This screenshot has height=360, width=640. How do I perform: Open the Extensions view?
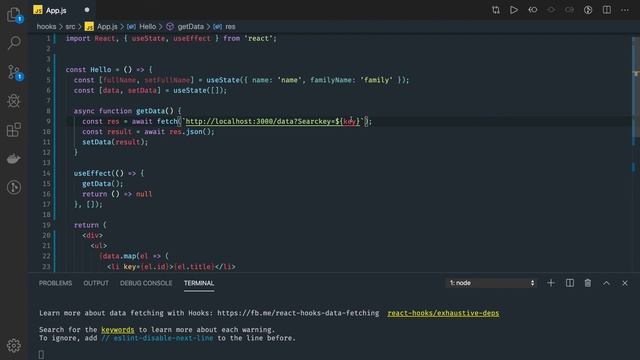coord(14,130)
